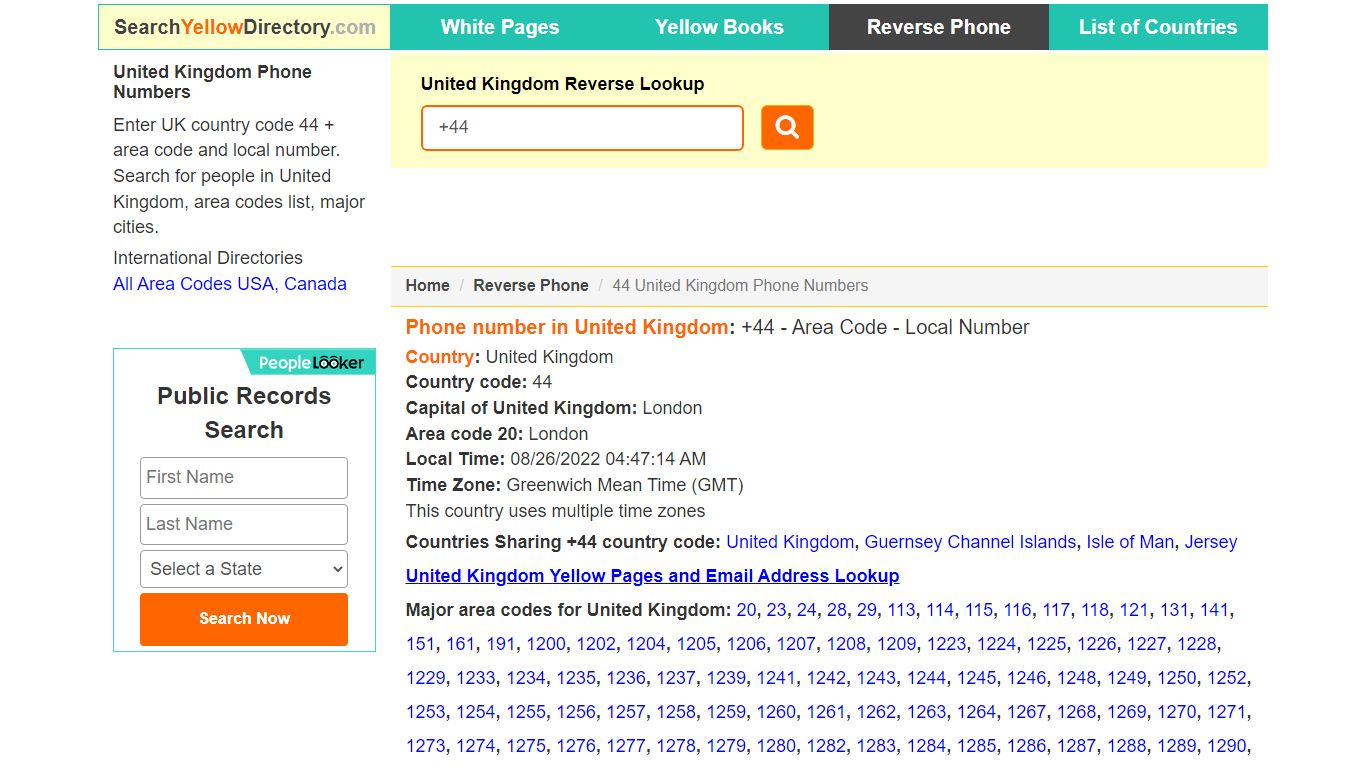The height and width of the screenshot is (768, 1366).
Task: Select area code 1229
Action: [426, 678]
